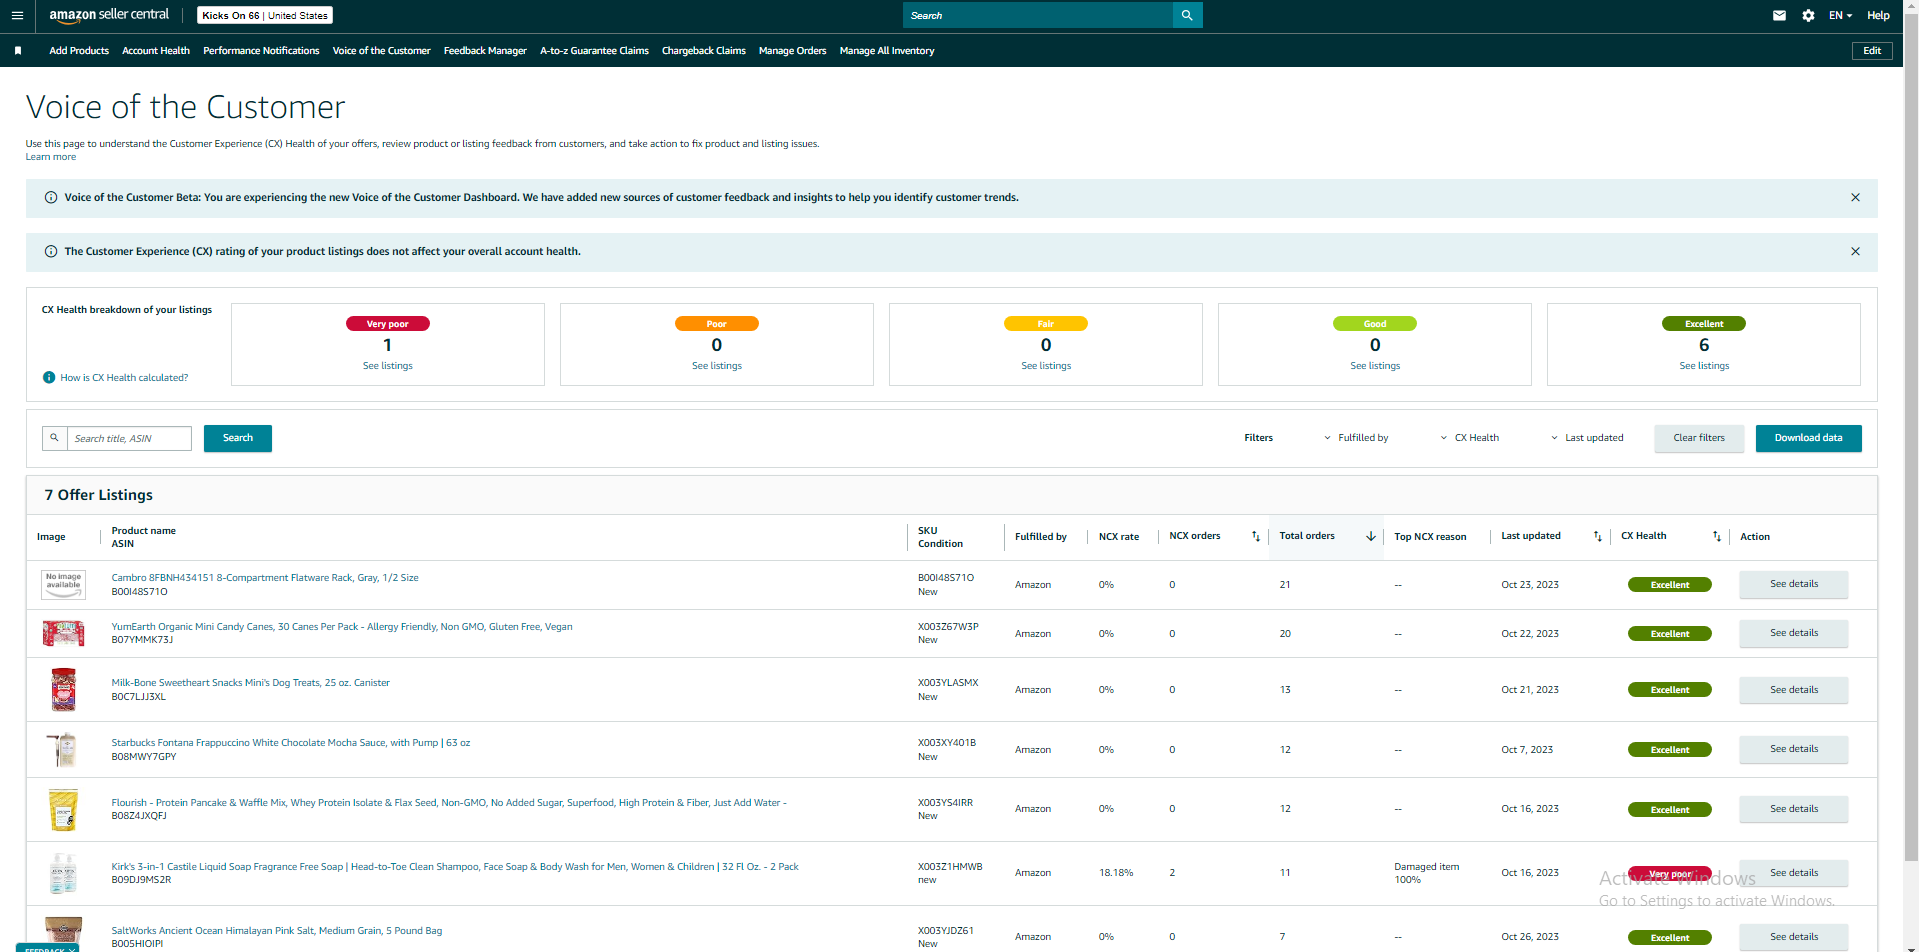
Task: Open Chargeback Claims
Action: click(x=704, y=51)
